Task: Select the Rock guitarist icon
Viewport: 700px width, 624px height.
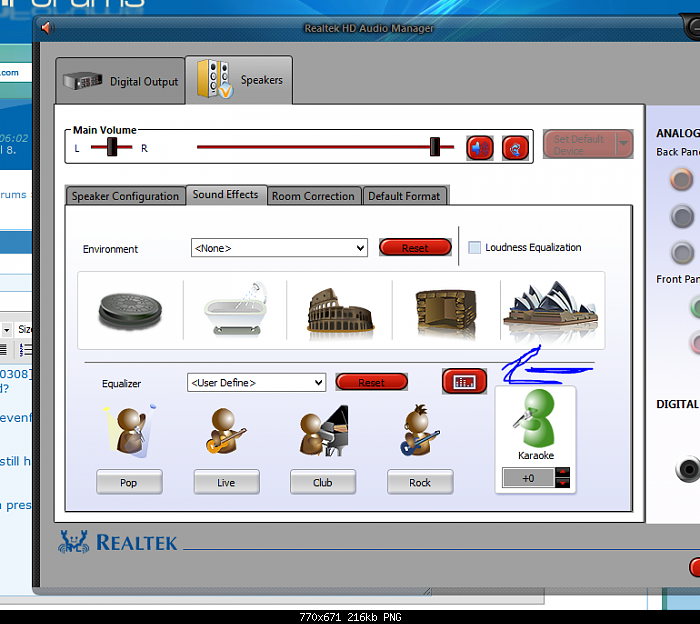Action: pos(420,430)
